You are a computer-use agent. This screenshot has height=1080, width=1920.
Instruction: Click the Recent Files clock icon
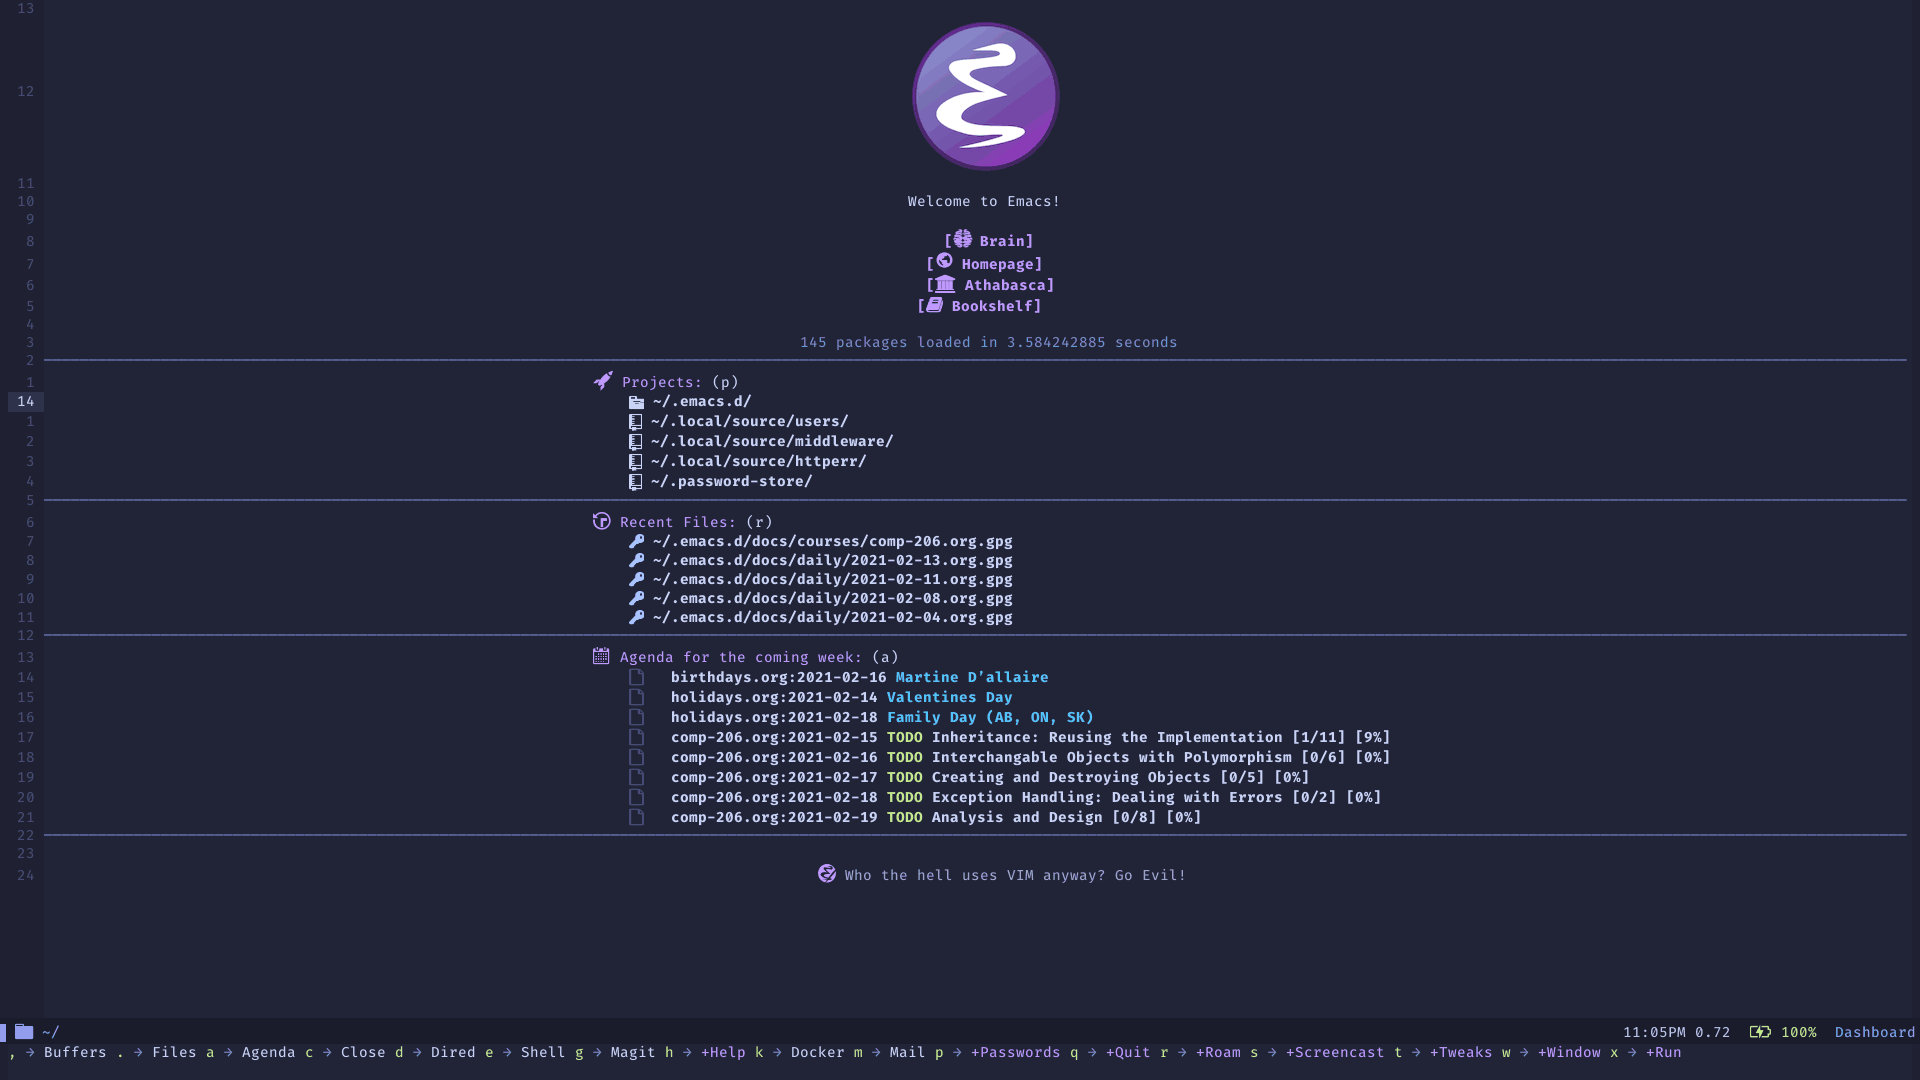click(x=601, y=520)
